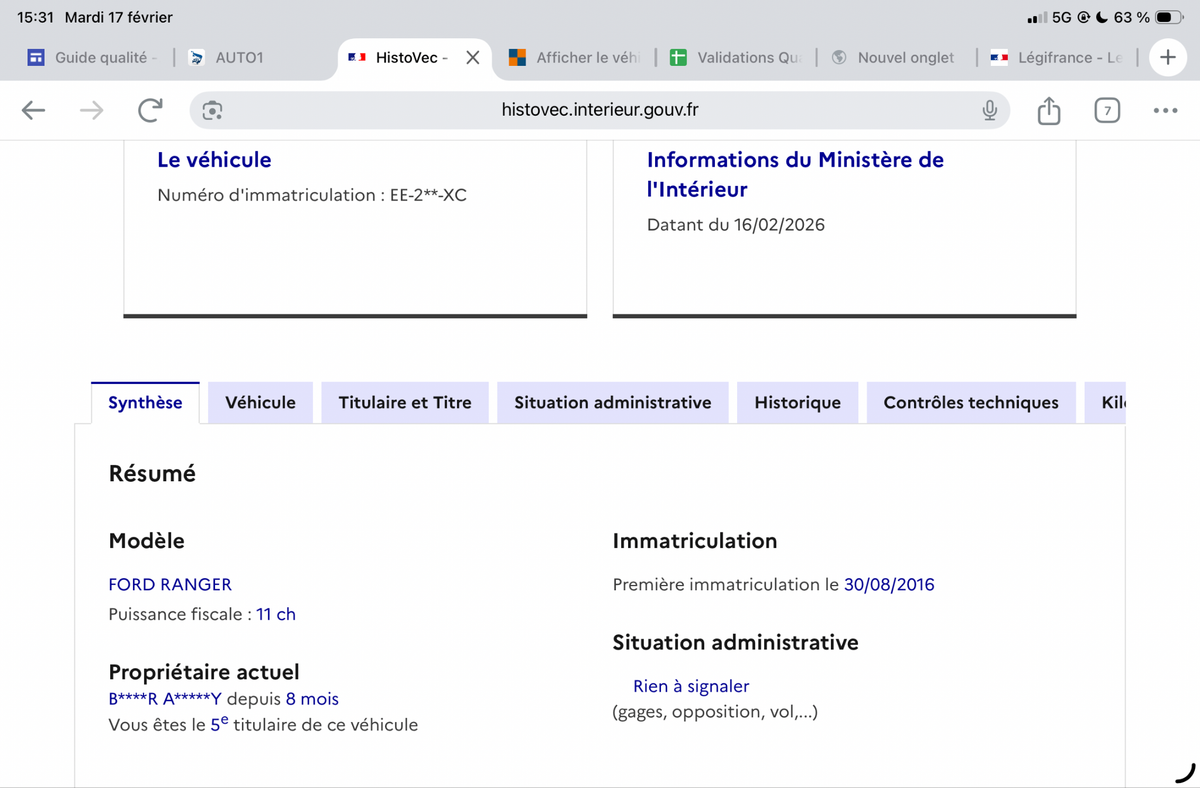This screenshot has width=1200, height=788.
Task: Tap the lens search icon in address bar
Action: click(x=212, y=111)
